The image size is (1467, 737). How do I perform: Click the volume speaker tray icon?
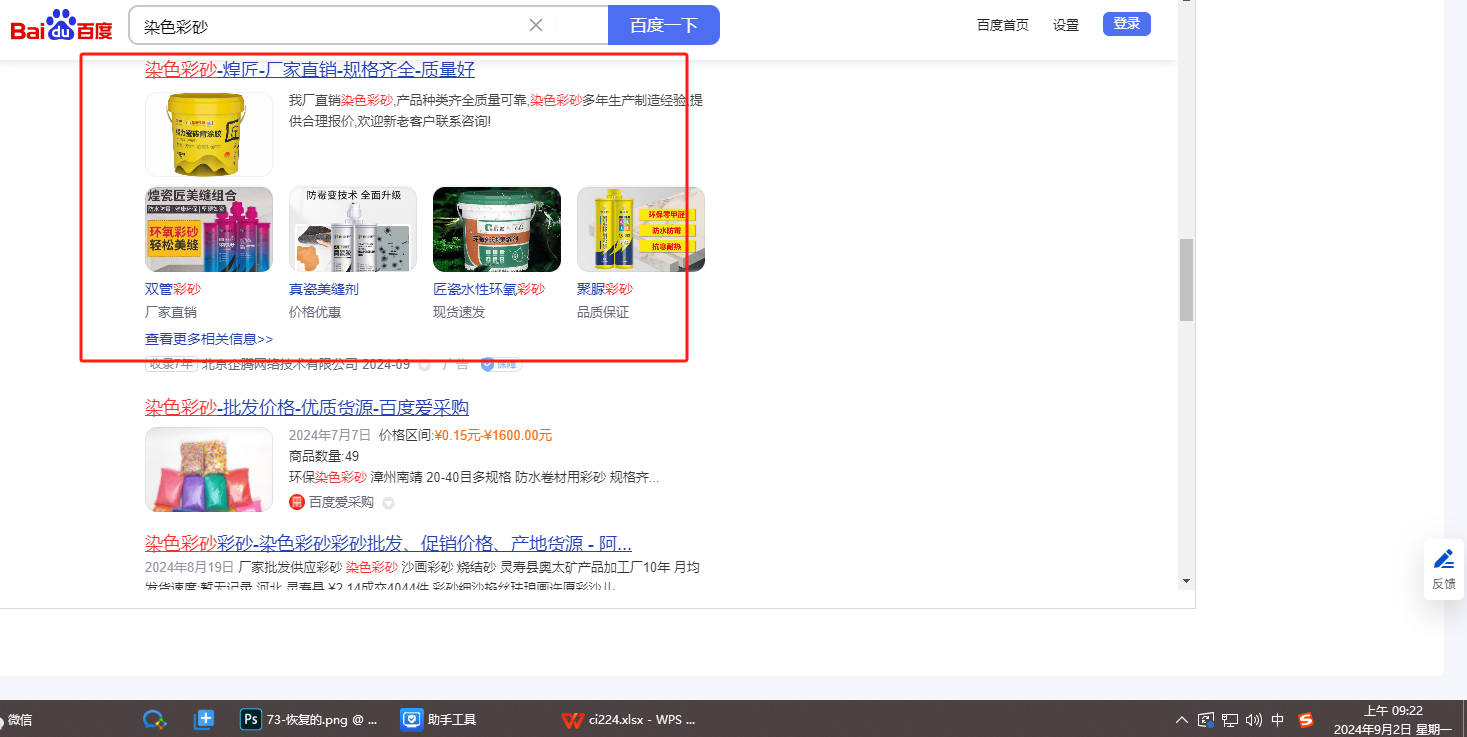(x=1254, y=719)
